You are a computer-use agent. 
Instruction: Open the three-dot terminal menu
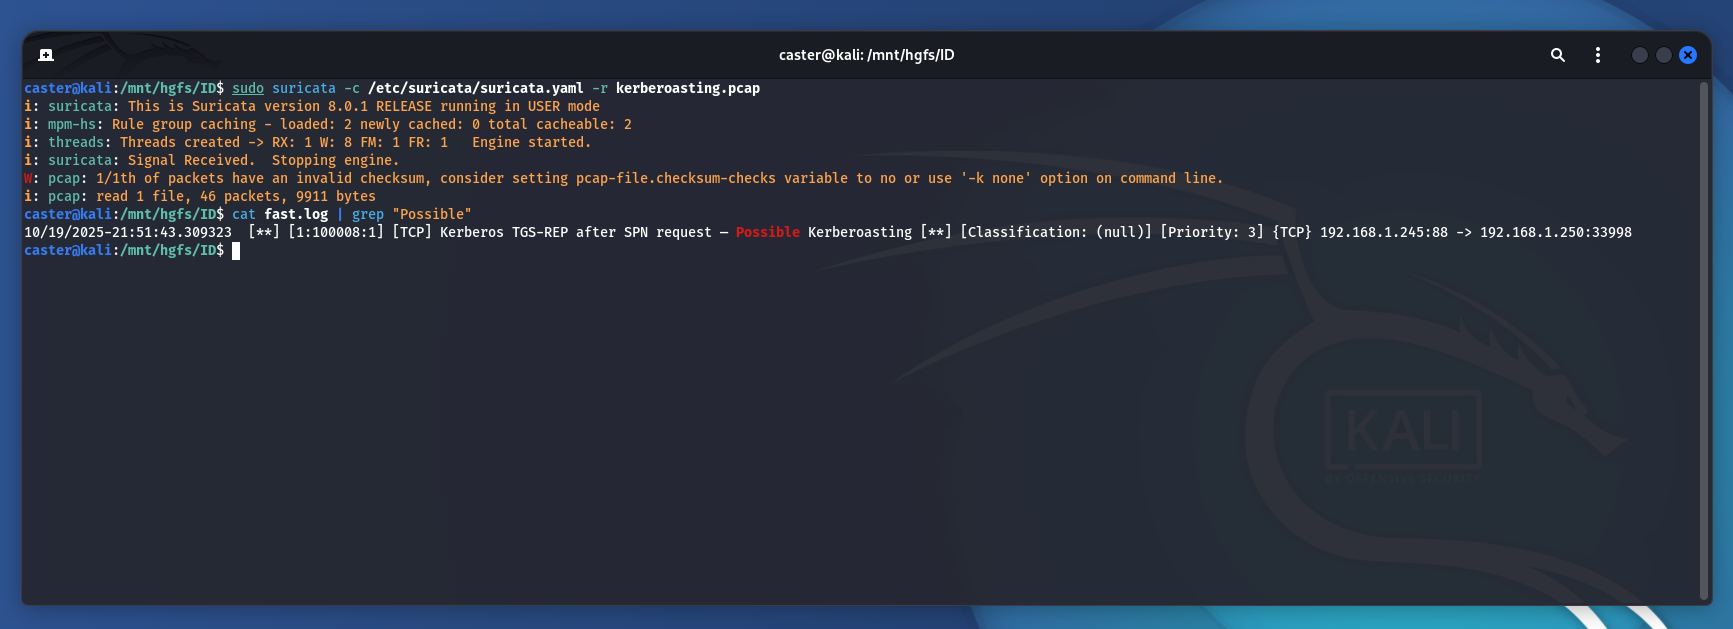(x=1597, y=55)
